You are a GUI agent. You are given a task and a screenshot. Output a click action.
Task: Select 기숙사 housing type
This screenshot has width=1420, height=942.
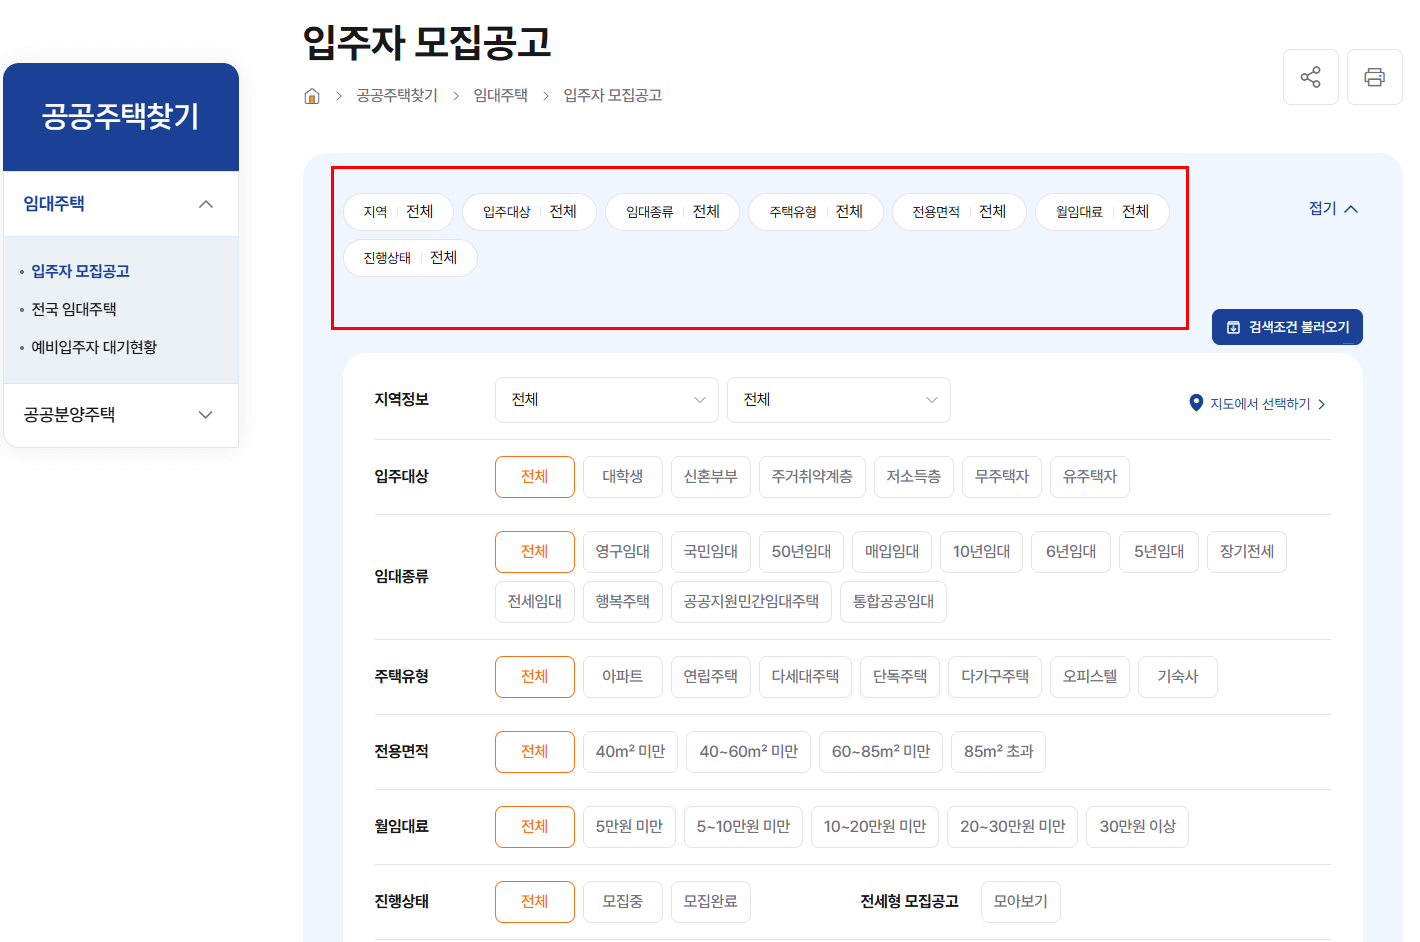[x=1177, y=677]
